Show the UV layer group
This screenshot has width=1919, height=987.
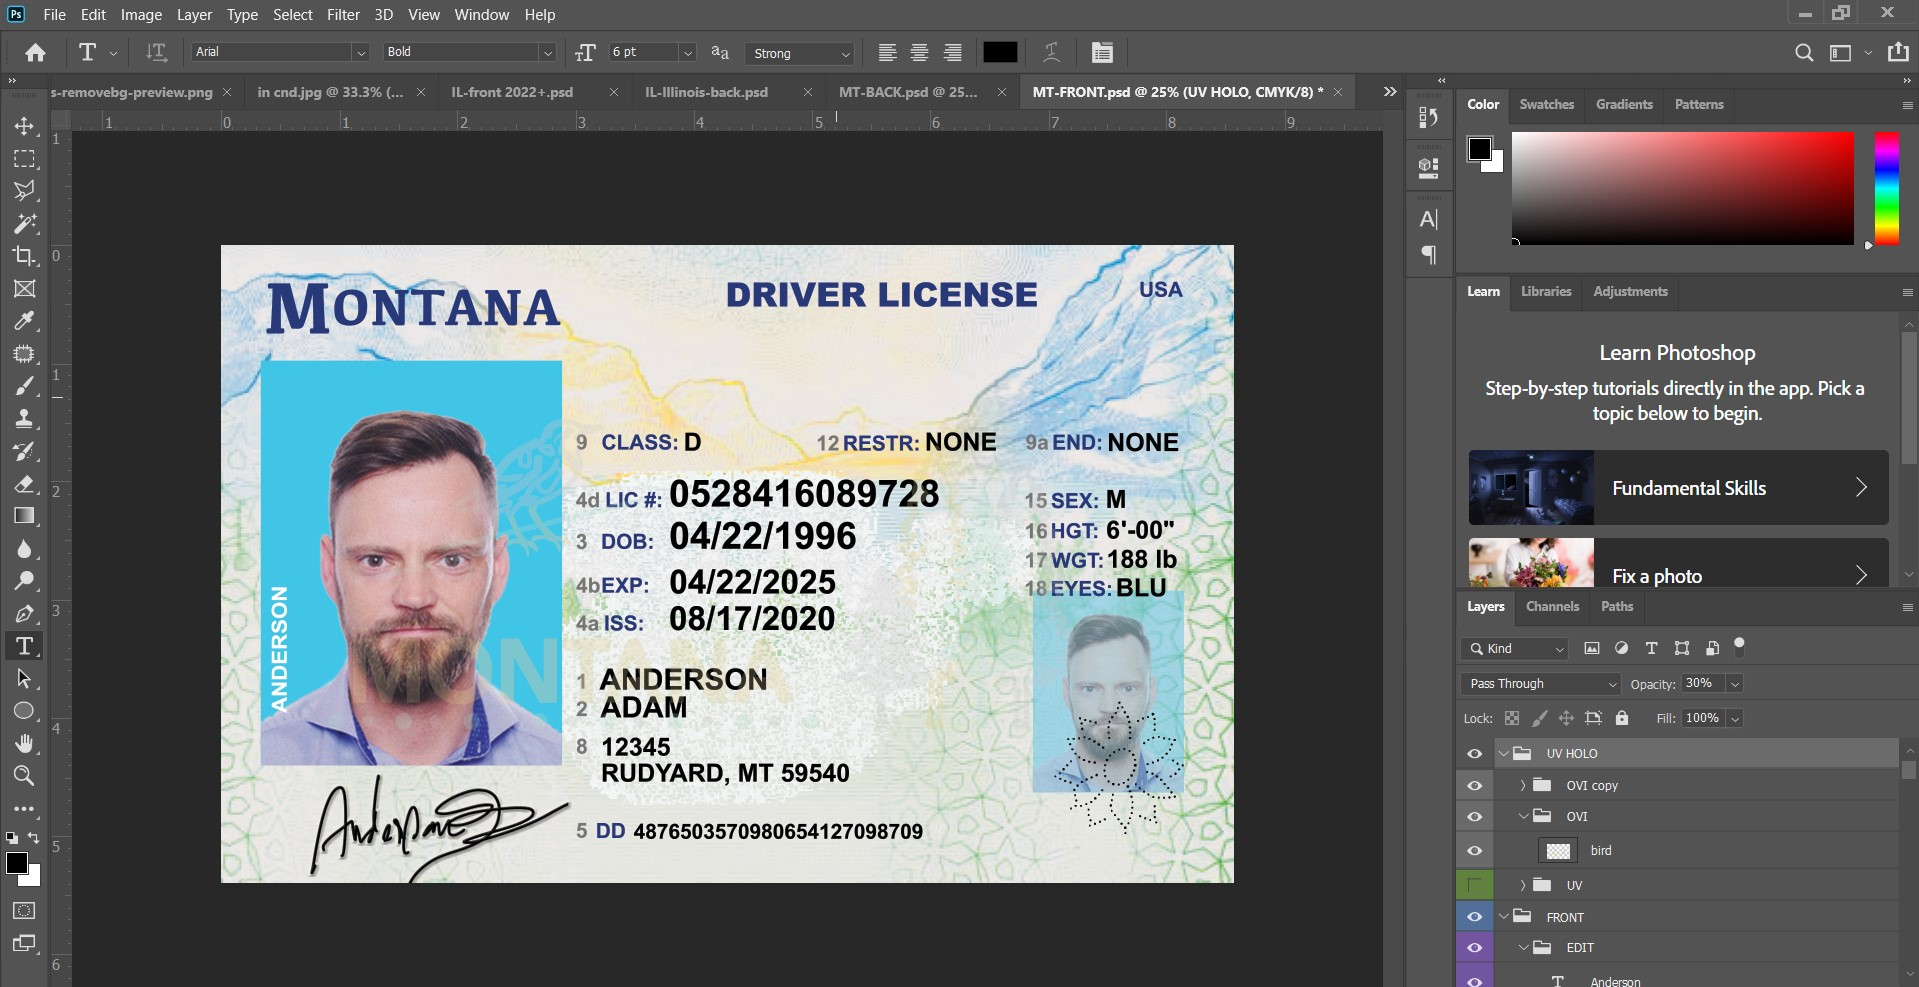[1474, 885]
